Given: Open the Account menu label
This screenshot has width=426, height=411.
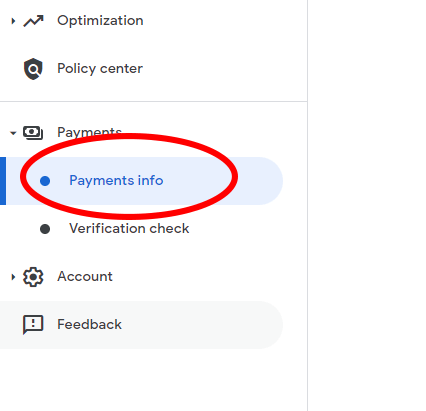Looking at the screenshot, I should click(85, 276).
